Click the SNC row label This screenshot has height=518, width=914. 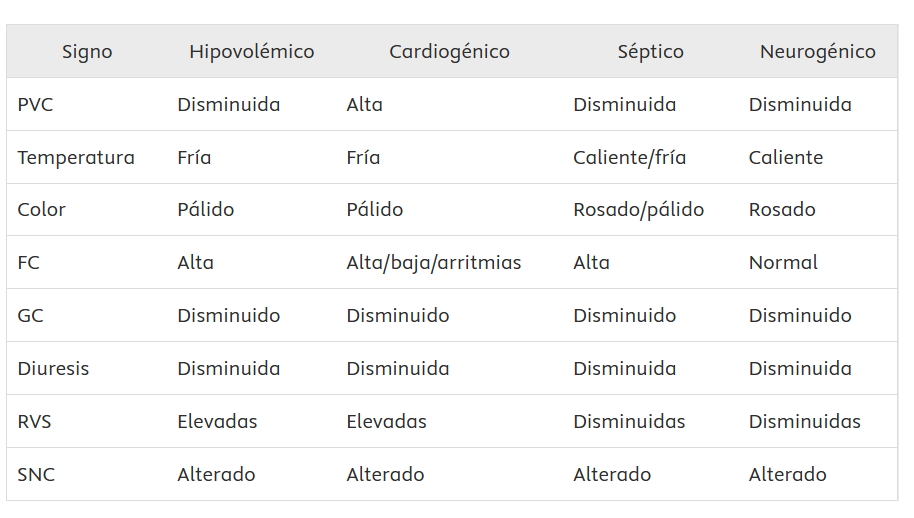point(36,475)
